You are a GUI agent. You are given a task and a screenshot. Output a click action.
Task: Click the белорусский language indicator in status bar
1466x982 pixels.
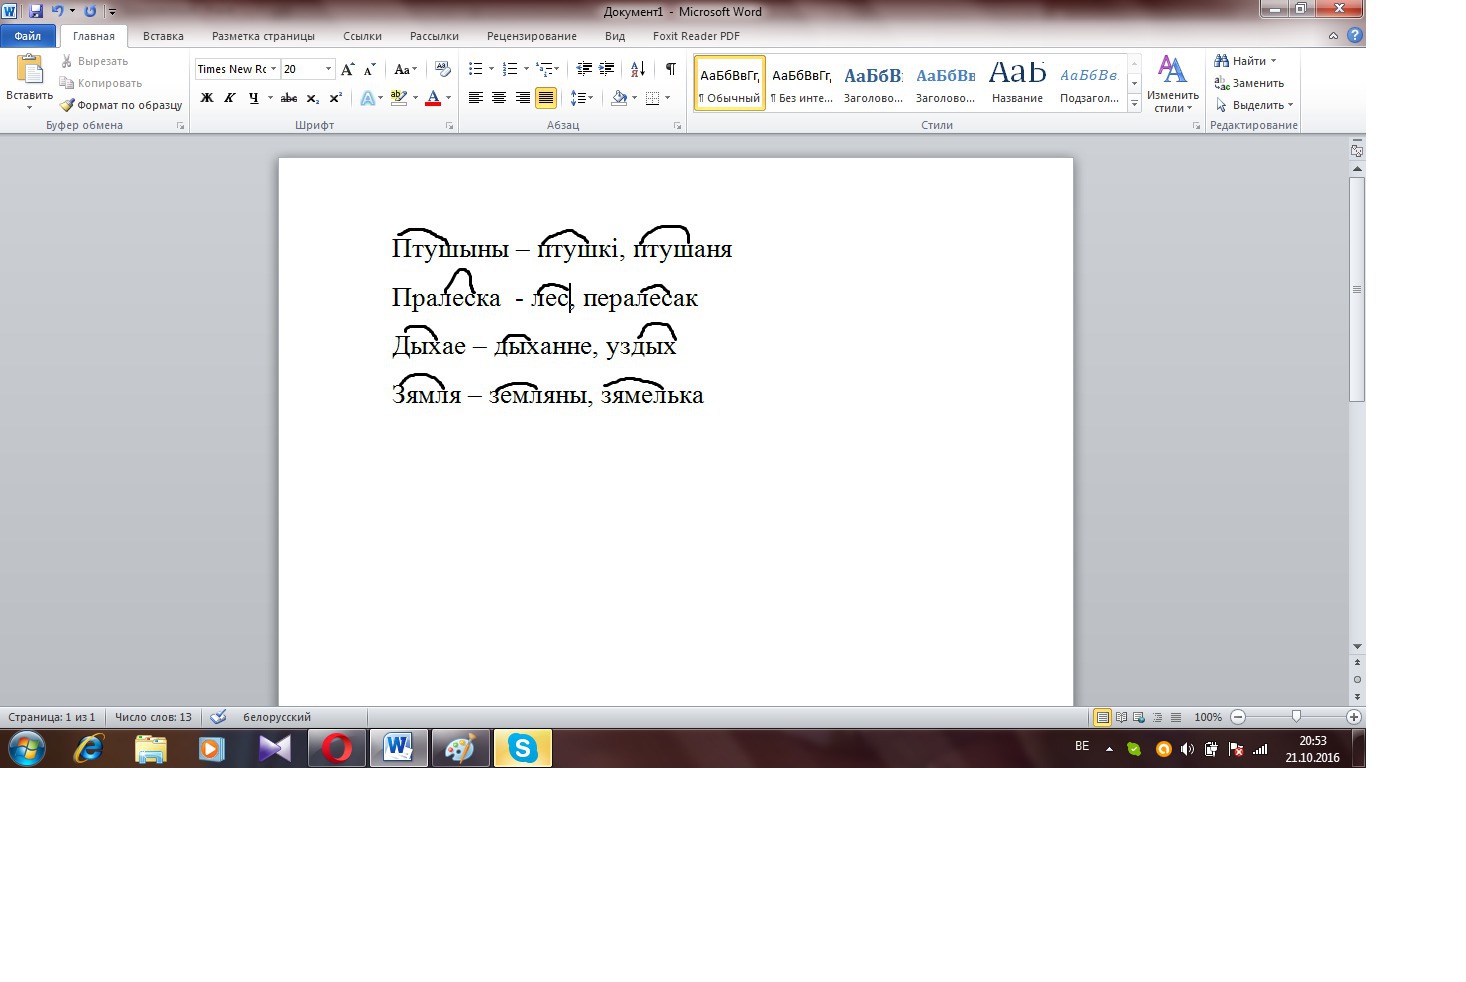(276, 717)
